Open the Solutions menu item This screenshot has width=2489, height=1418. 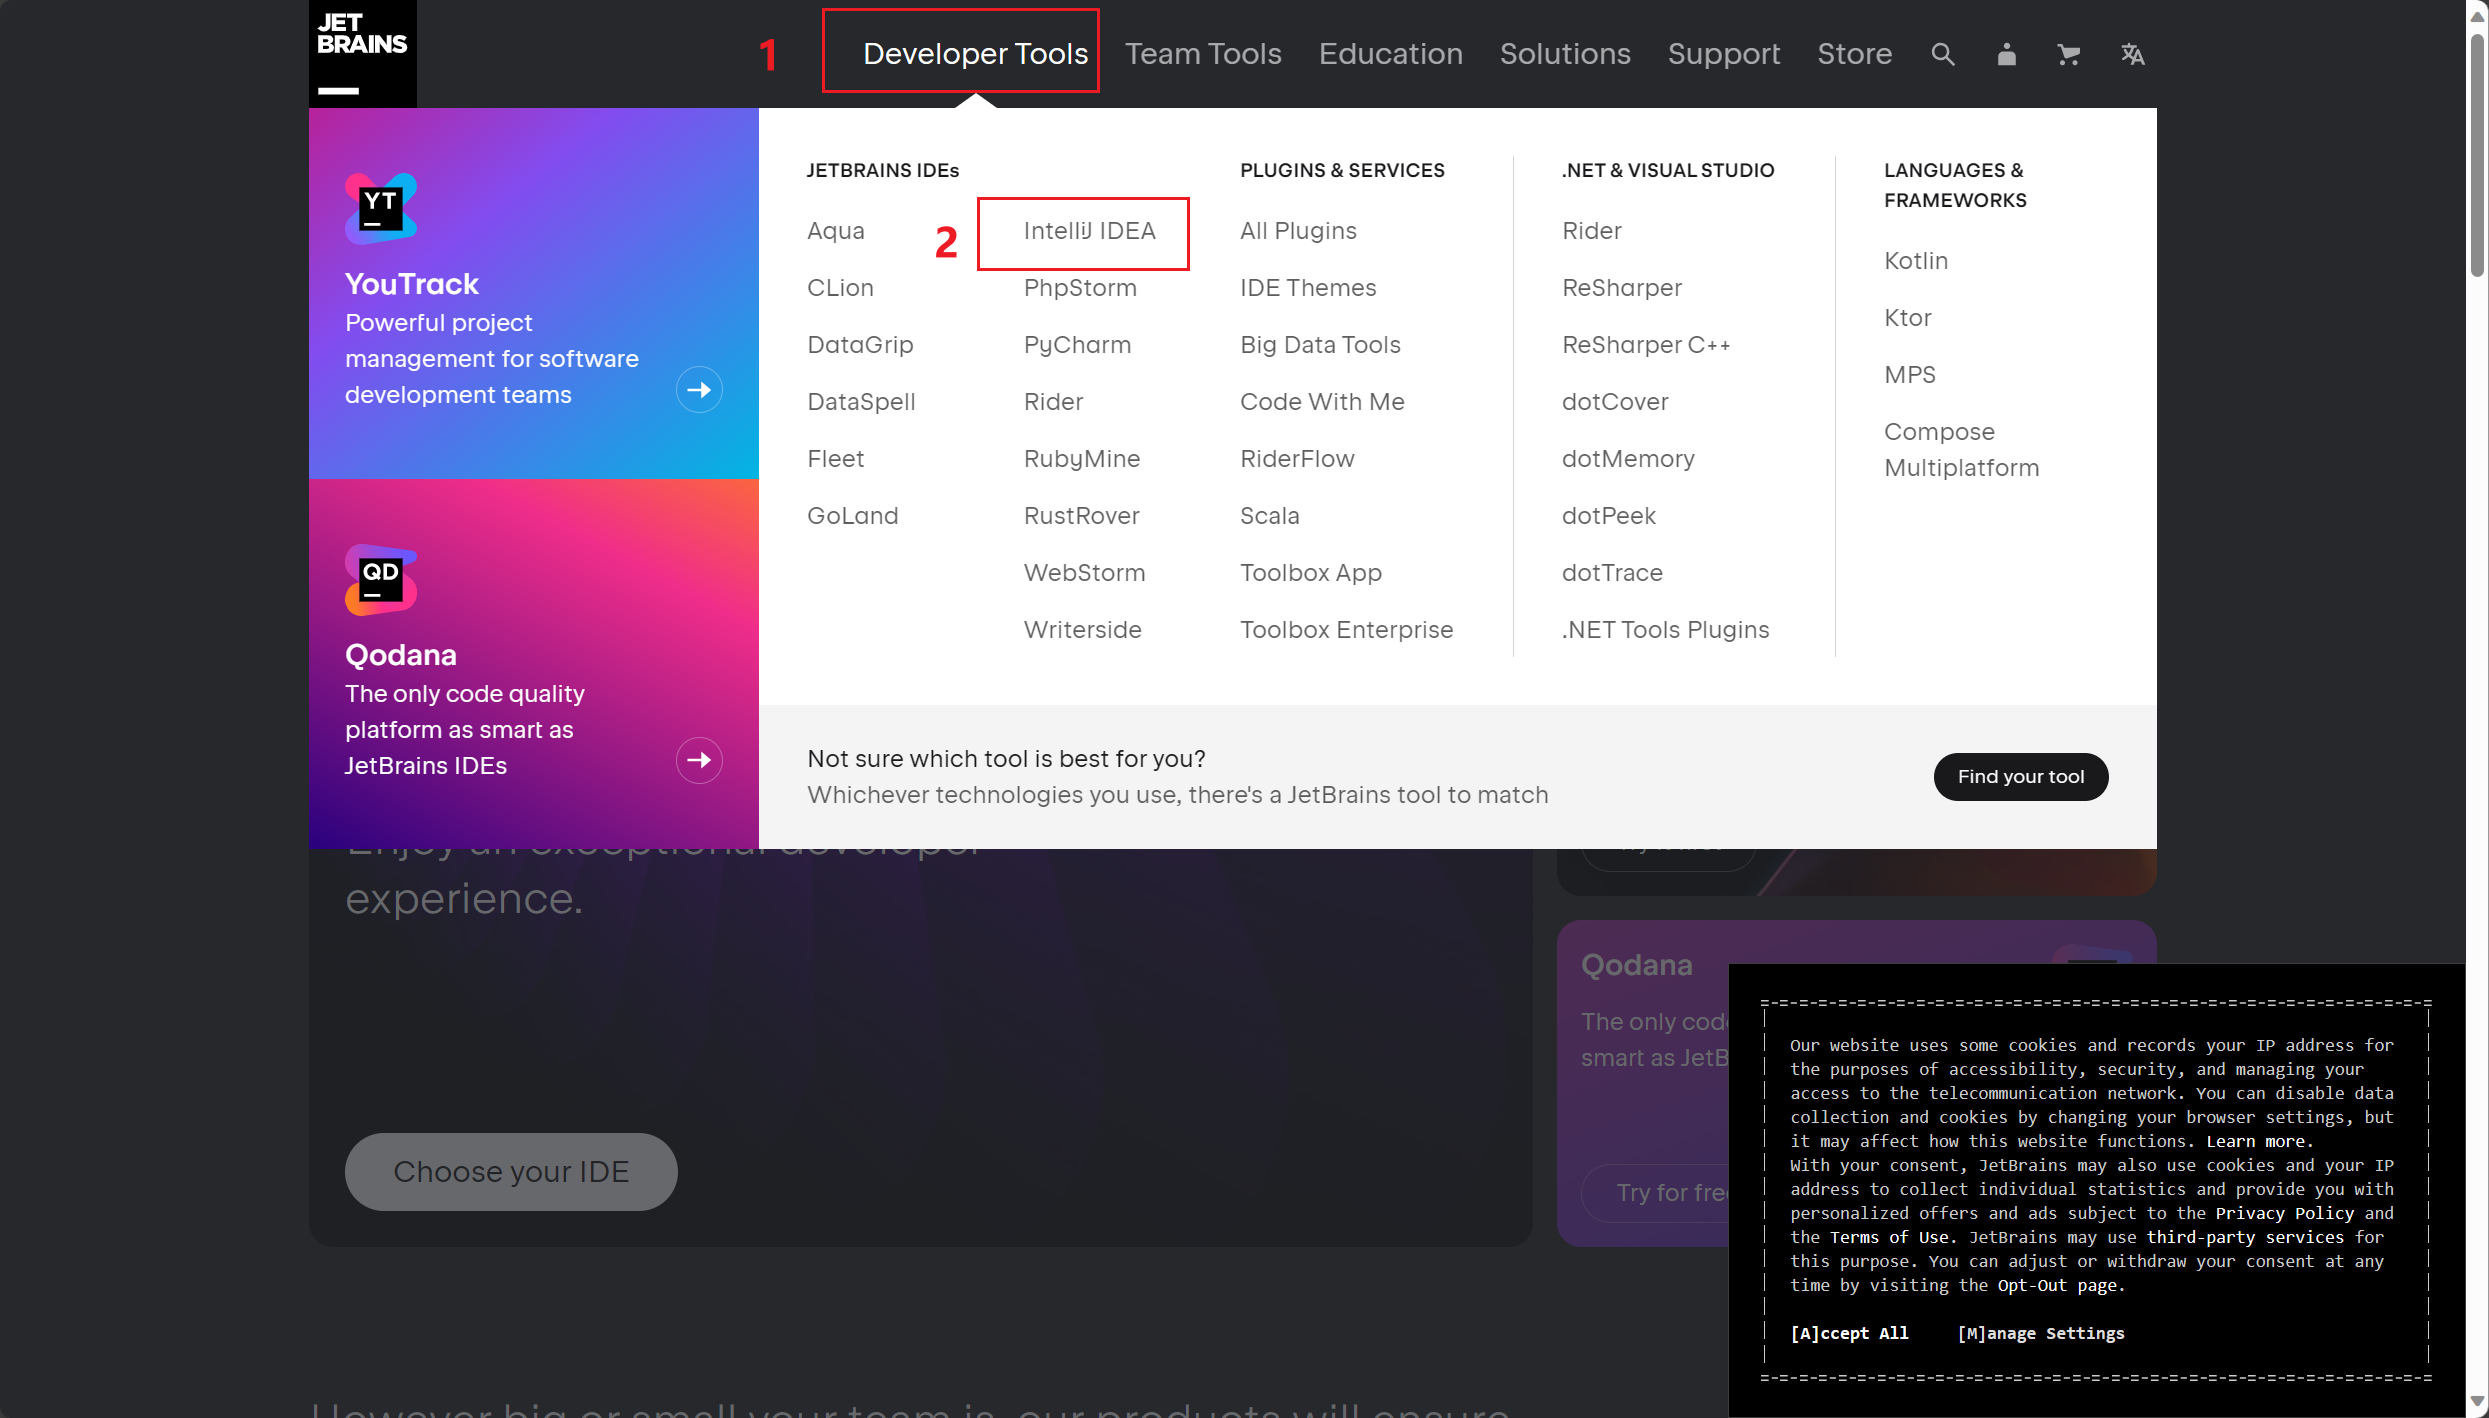(x=1564, y=53)
